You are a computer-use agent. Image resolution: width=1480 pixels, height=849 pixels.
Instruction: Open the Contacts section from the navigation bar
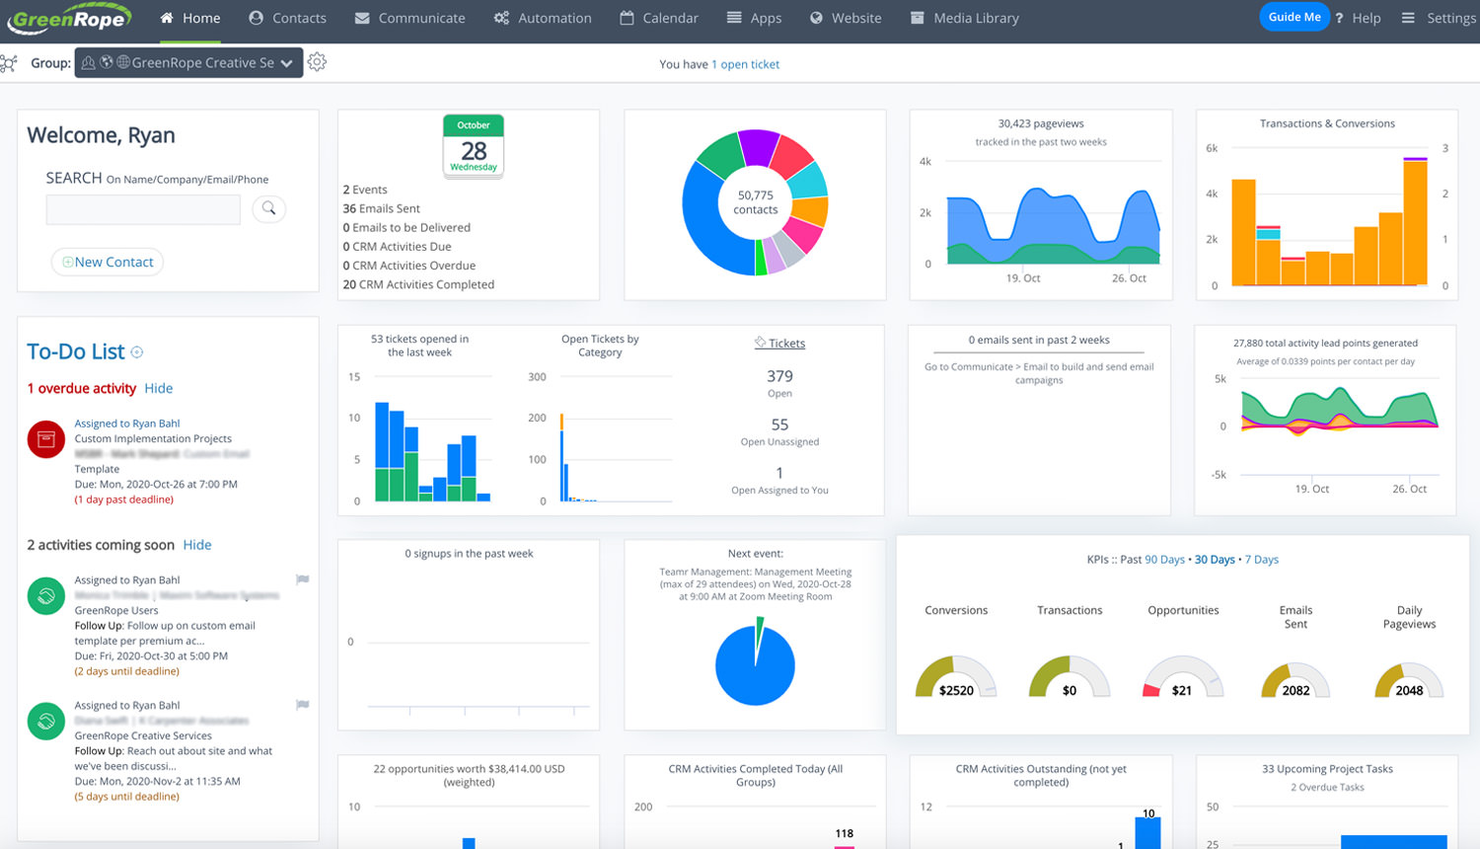(288, 17)
